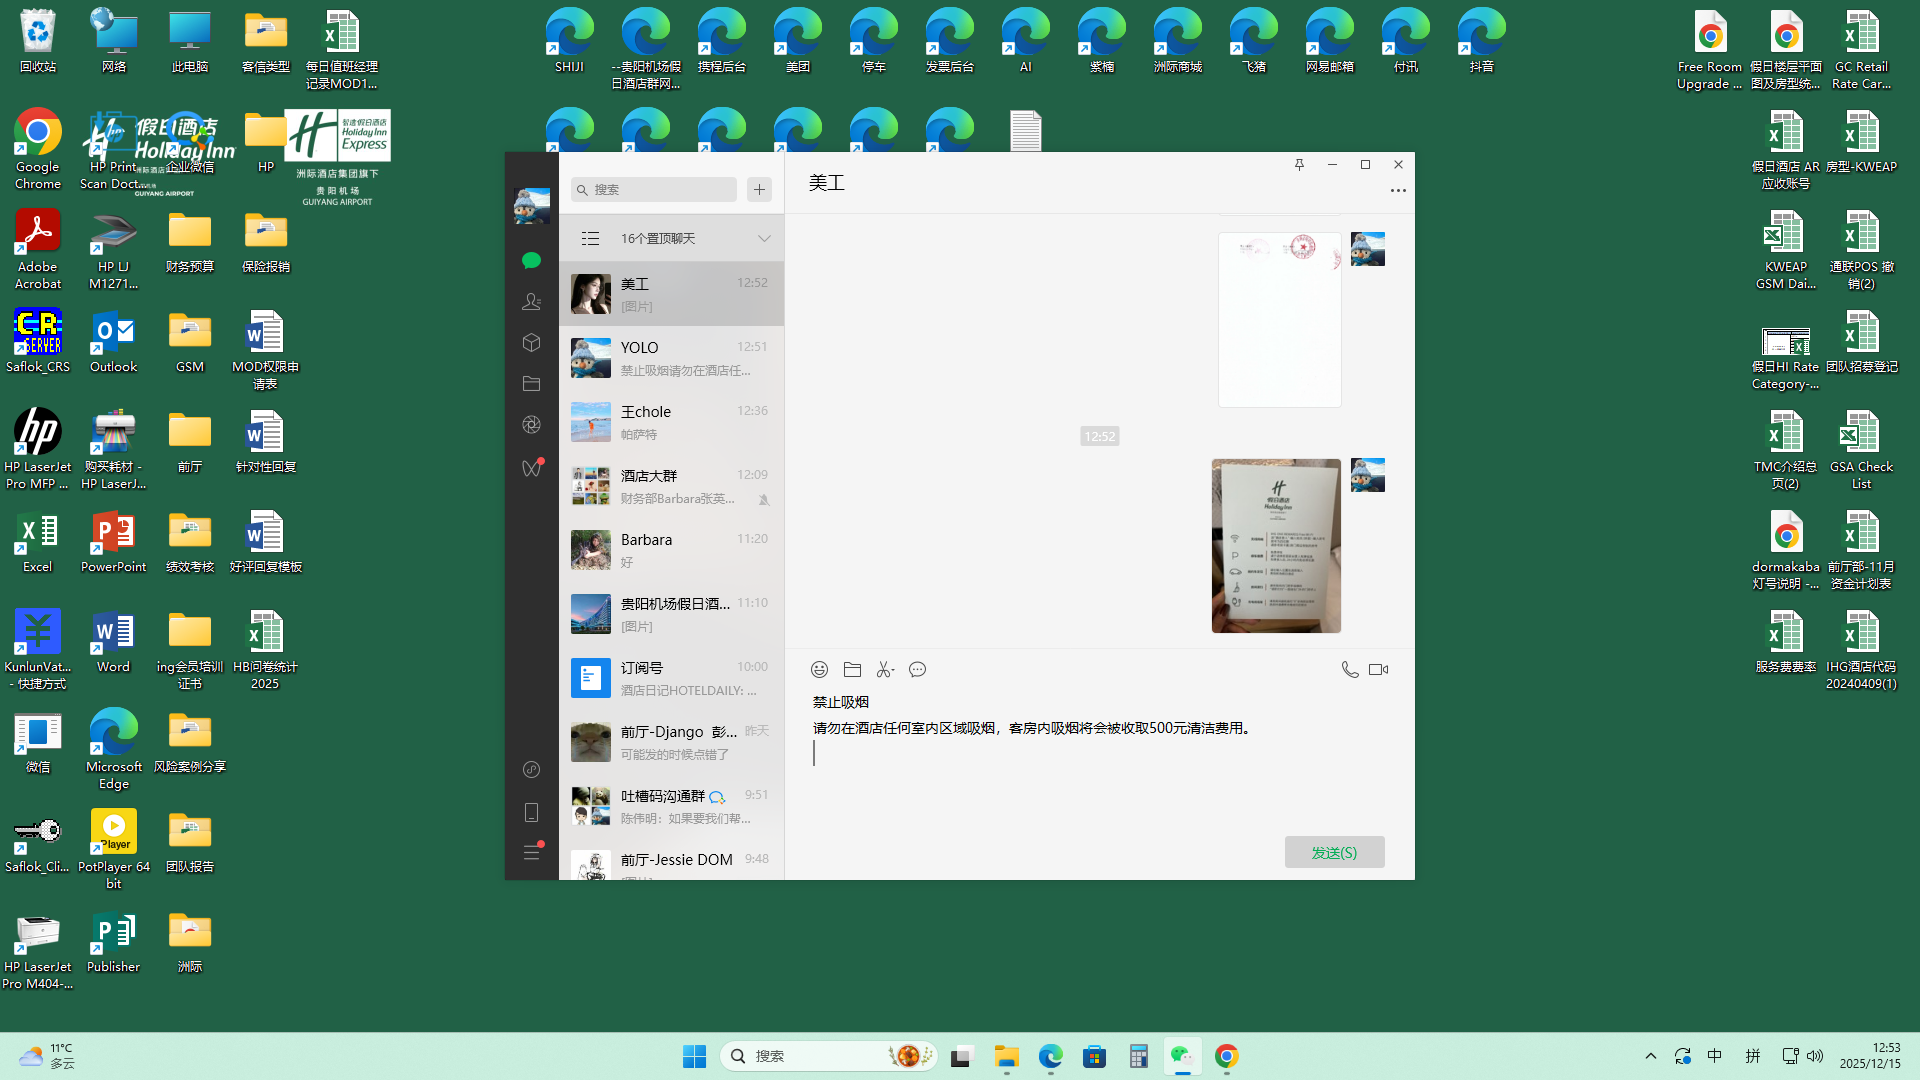This screenshot has width=1920, height=1080.
Task: Start a voice call with 美工
Action: click(1349, 670)
